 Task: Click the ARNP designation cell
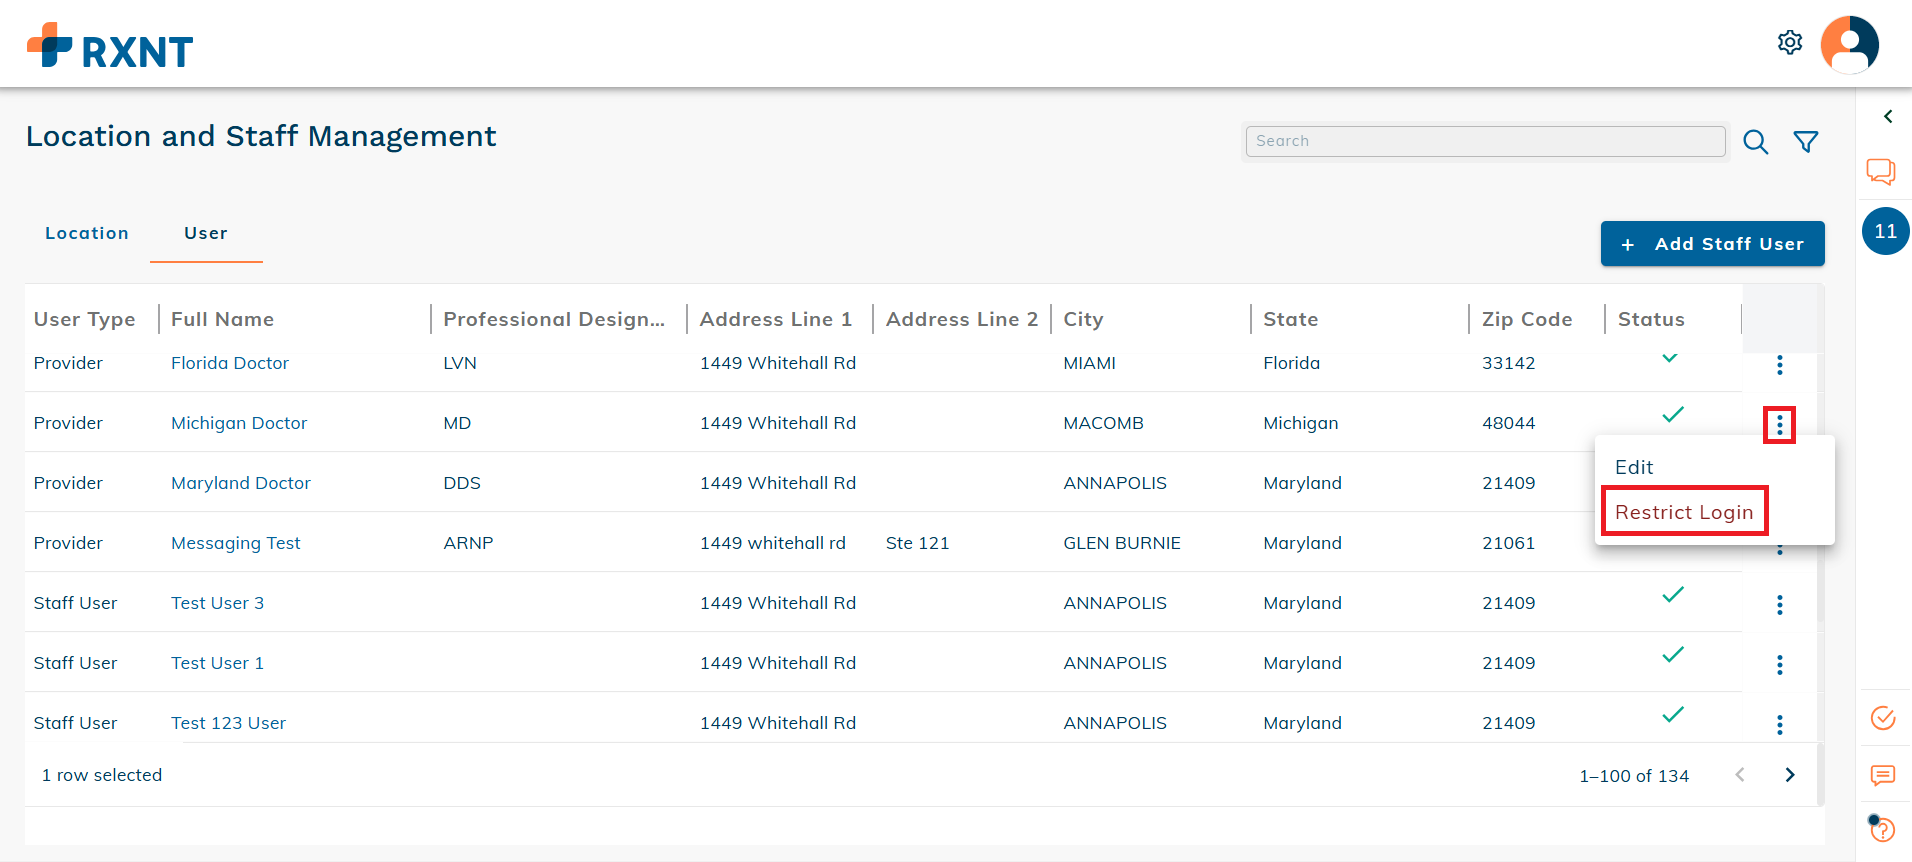469,543
